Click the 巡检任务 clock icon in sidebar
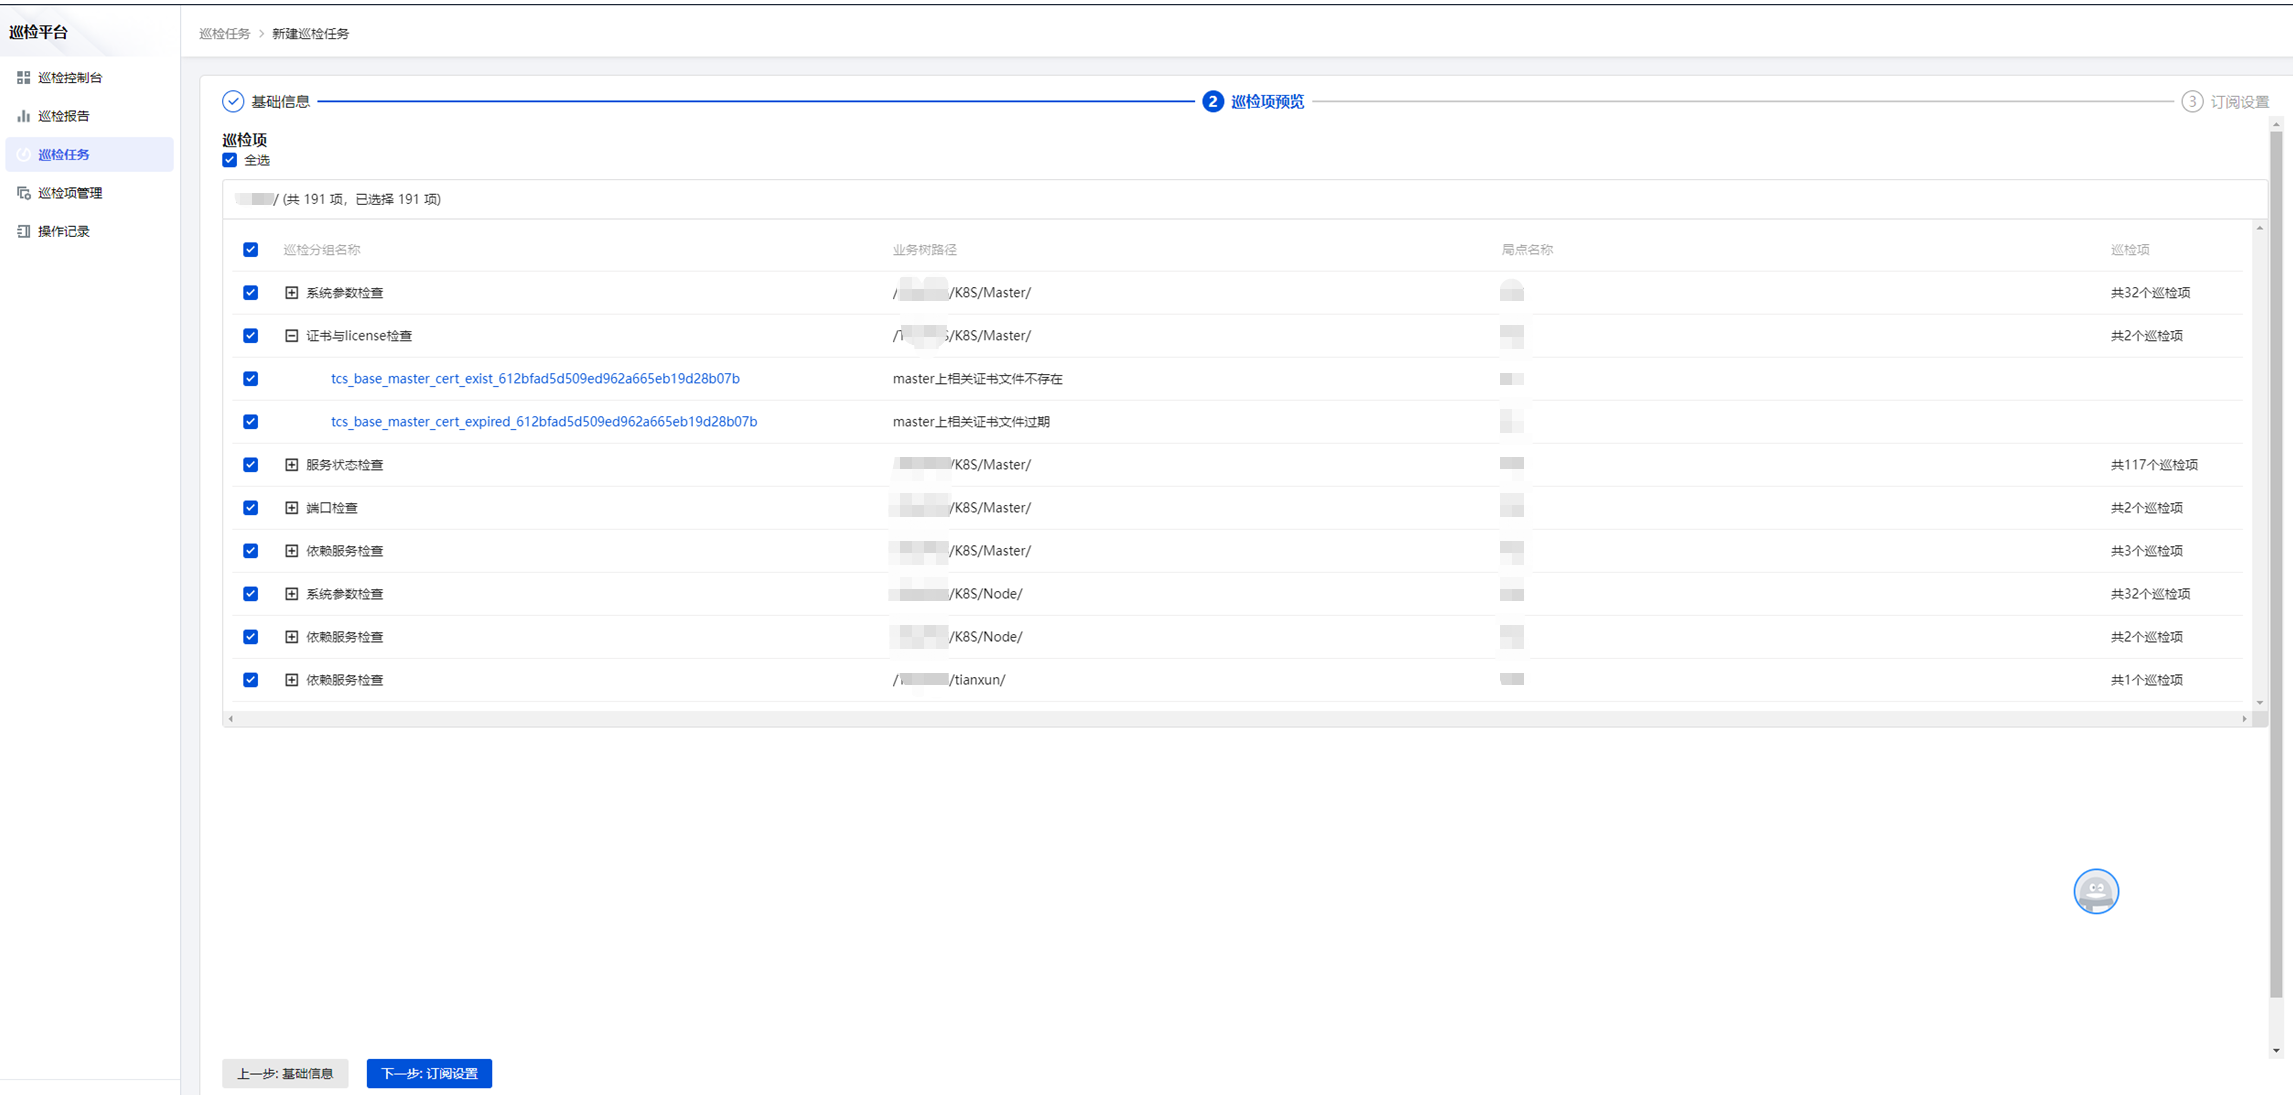The width and height of the screenshot is (2293, 1108). coord(23,154)
